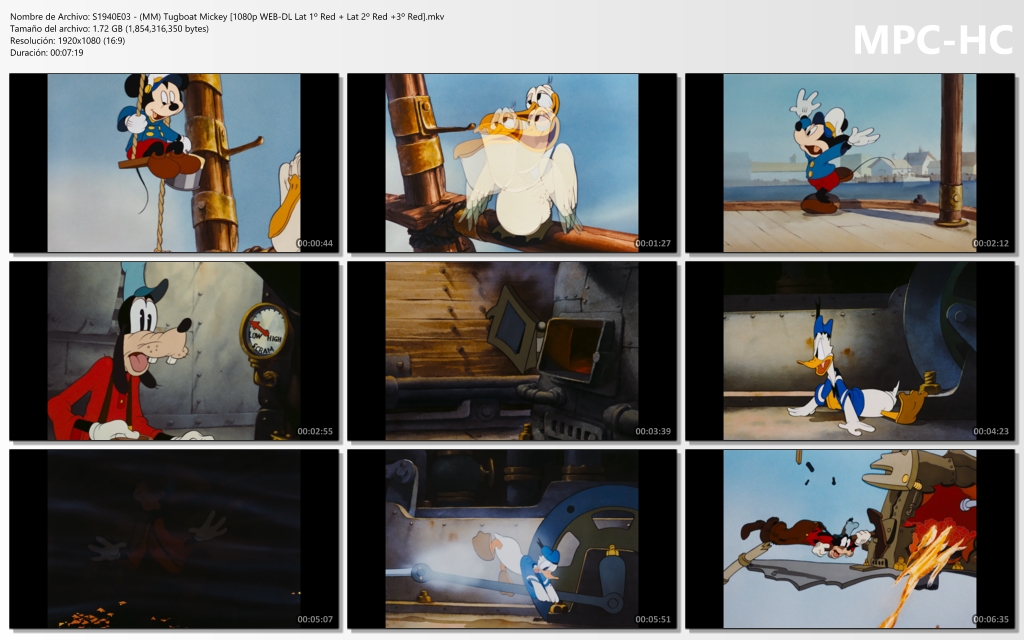Screen dimensions: 1024x640
Task: Open the furnace thumbnail at 00:03:39
Action: coord(512,351)
